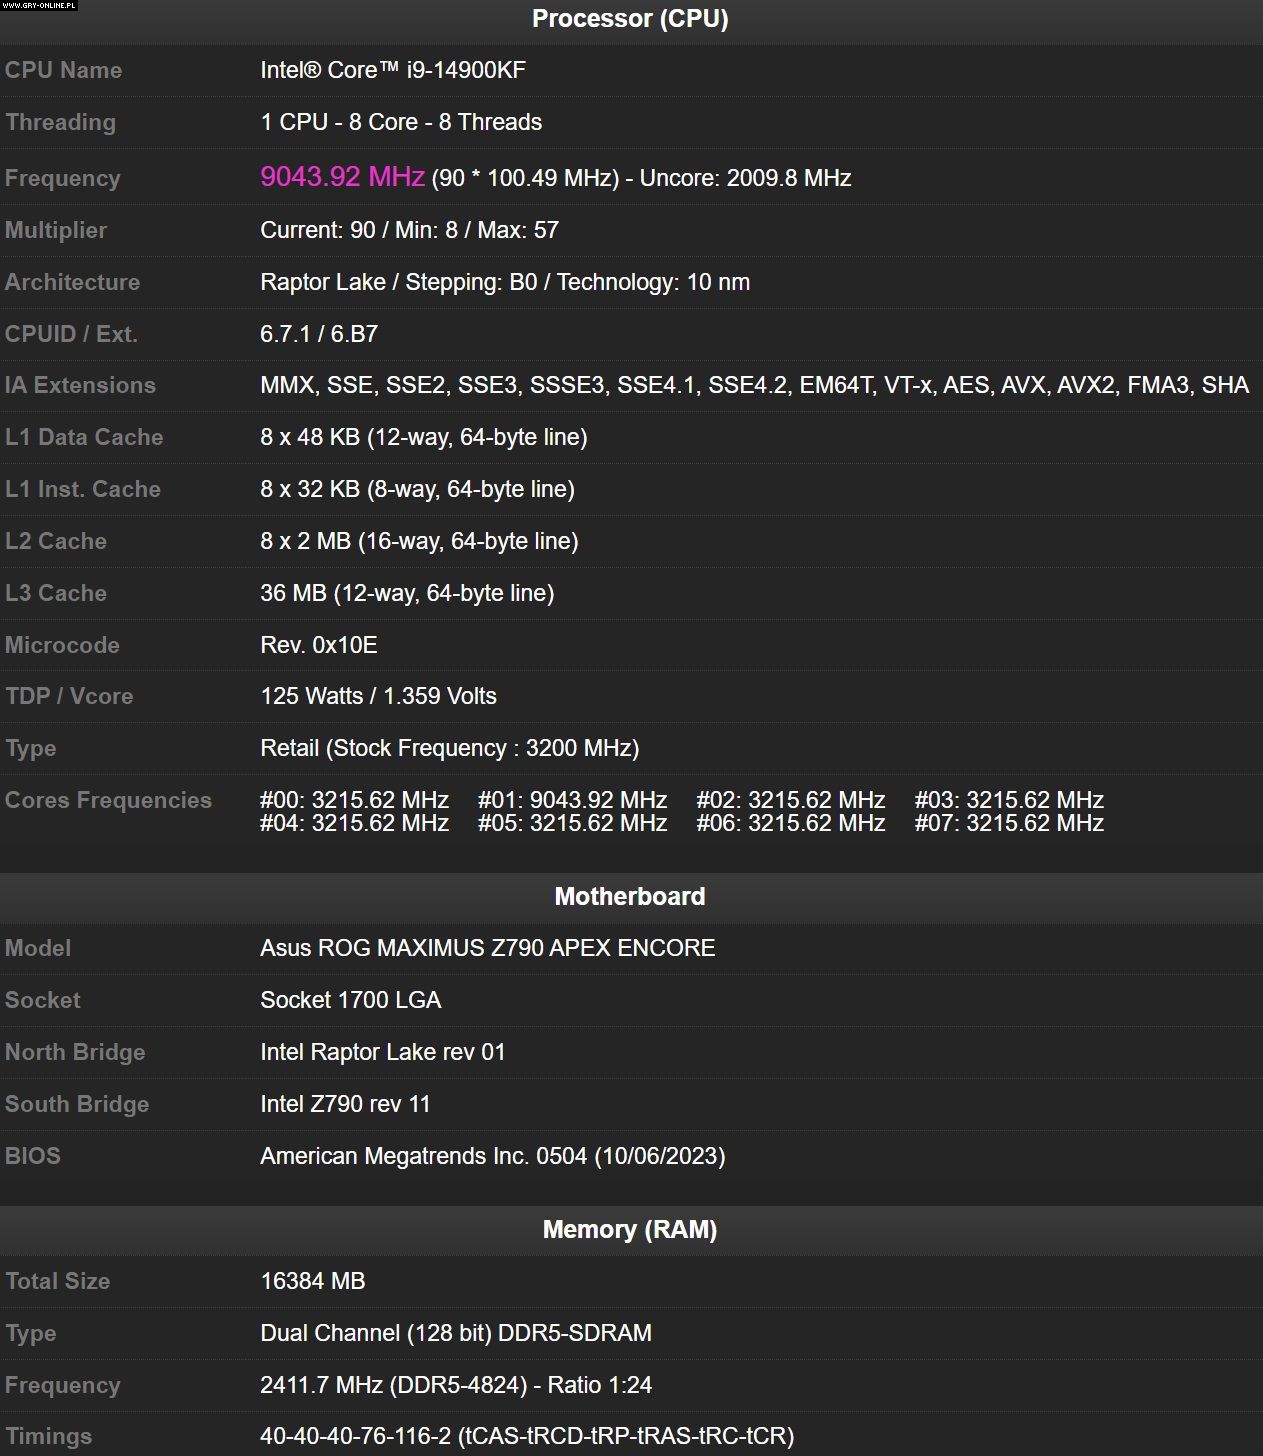Select the Uncore 2009.8 MHz text
Screen dimensions: 1263x1456
[x=745, y=178]
